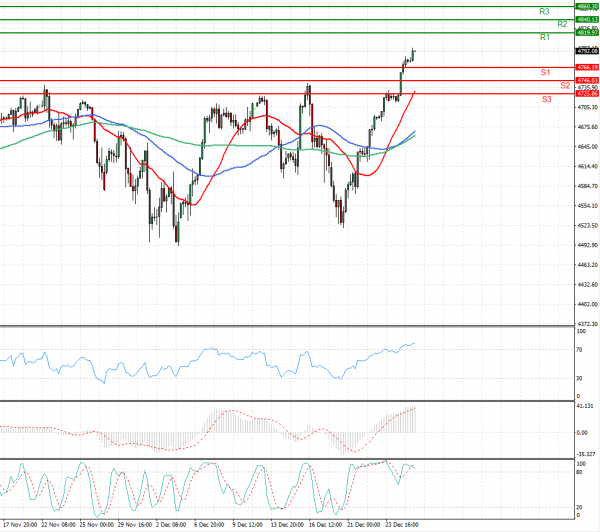This screenshot has width=600, height=532.
Task: Click the 4372.30 price axis value
Action: coord(587,324)
